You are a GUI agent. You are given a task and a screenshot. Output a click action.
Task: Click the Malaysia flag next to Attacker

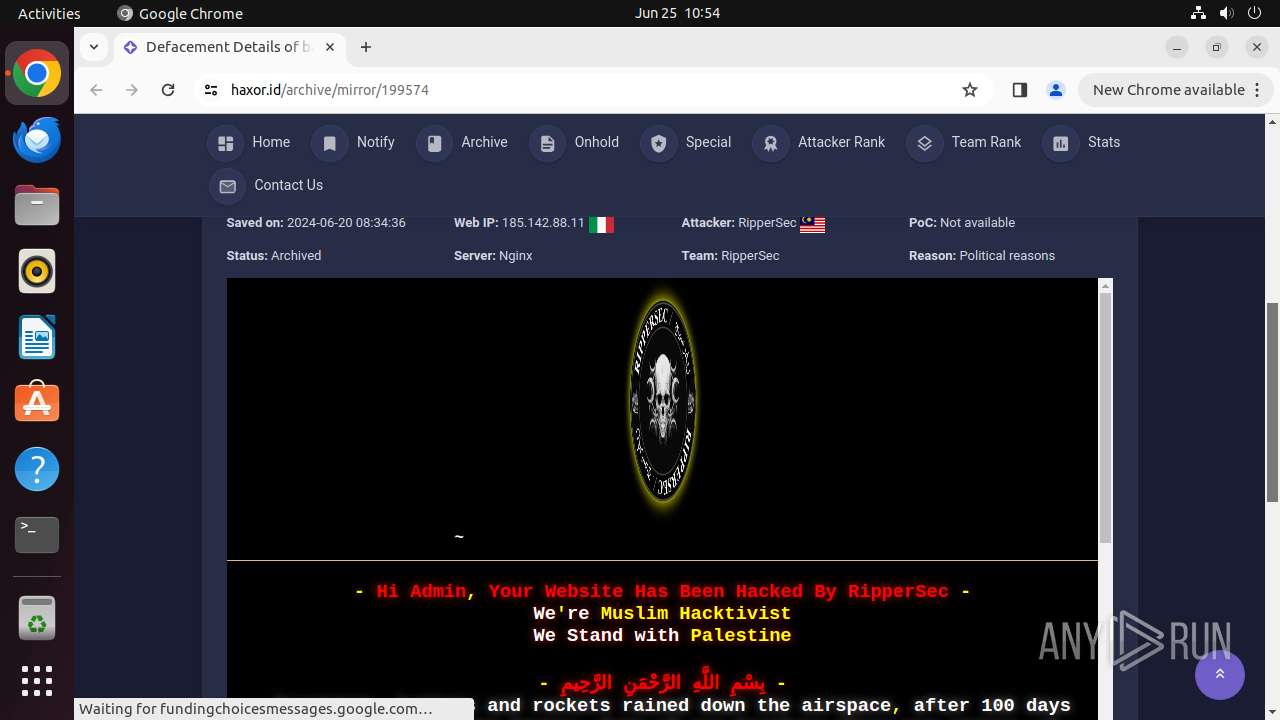pos(813,224)
